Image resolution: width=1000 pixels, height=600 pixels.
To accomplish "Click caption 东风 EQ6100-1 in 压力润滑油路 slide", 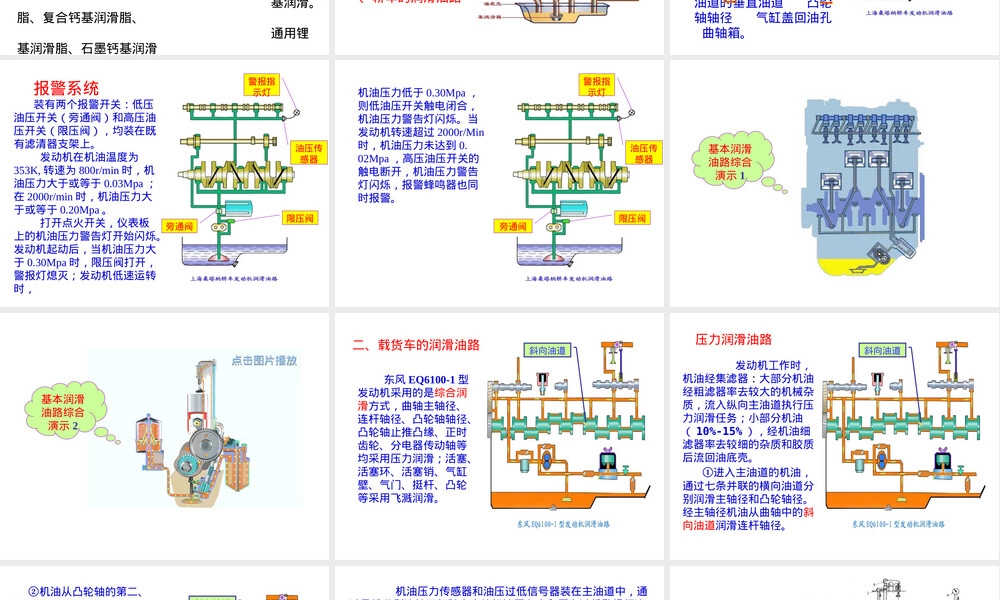I will coord(899,524).
